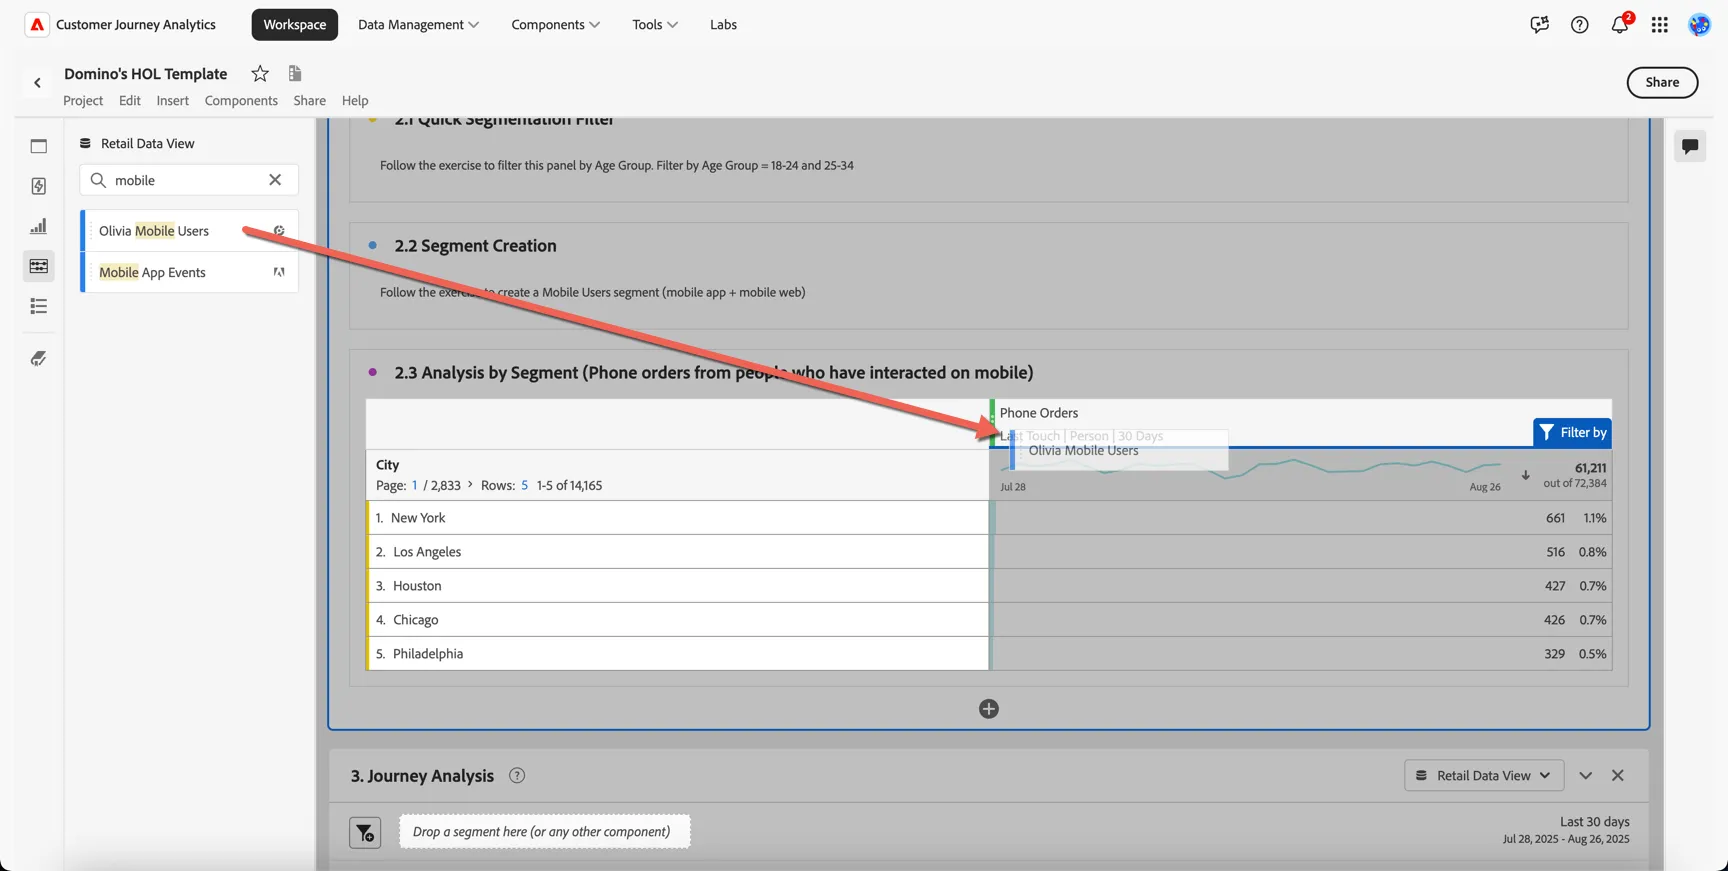Open the comments speech bubble on right

tap(1690, 146)
